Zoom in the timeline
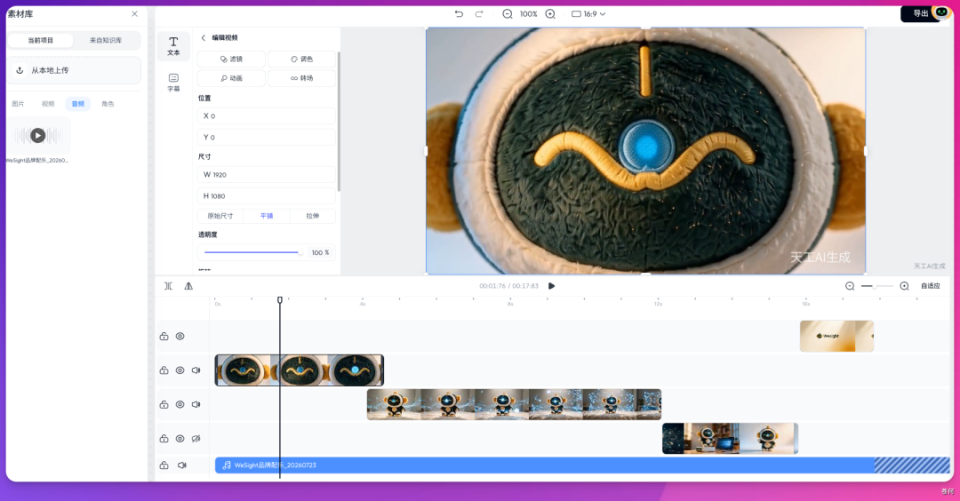 coord(904,286)
